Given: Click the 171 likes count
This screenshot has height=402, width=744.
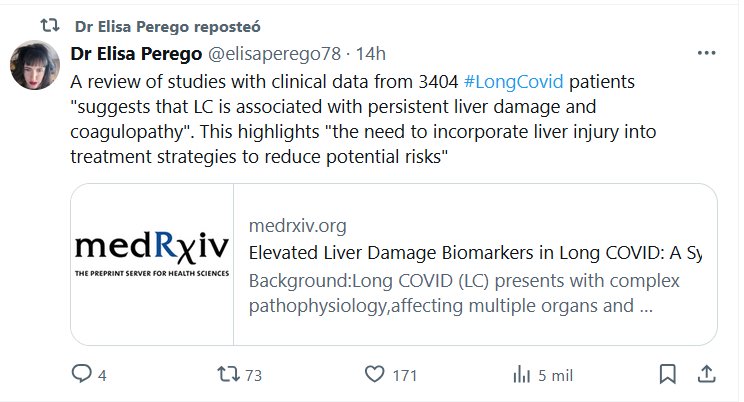Looking at the screenshot, I should (x=404, y=375).
